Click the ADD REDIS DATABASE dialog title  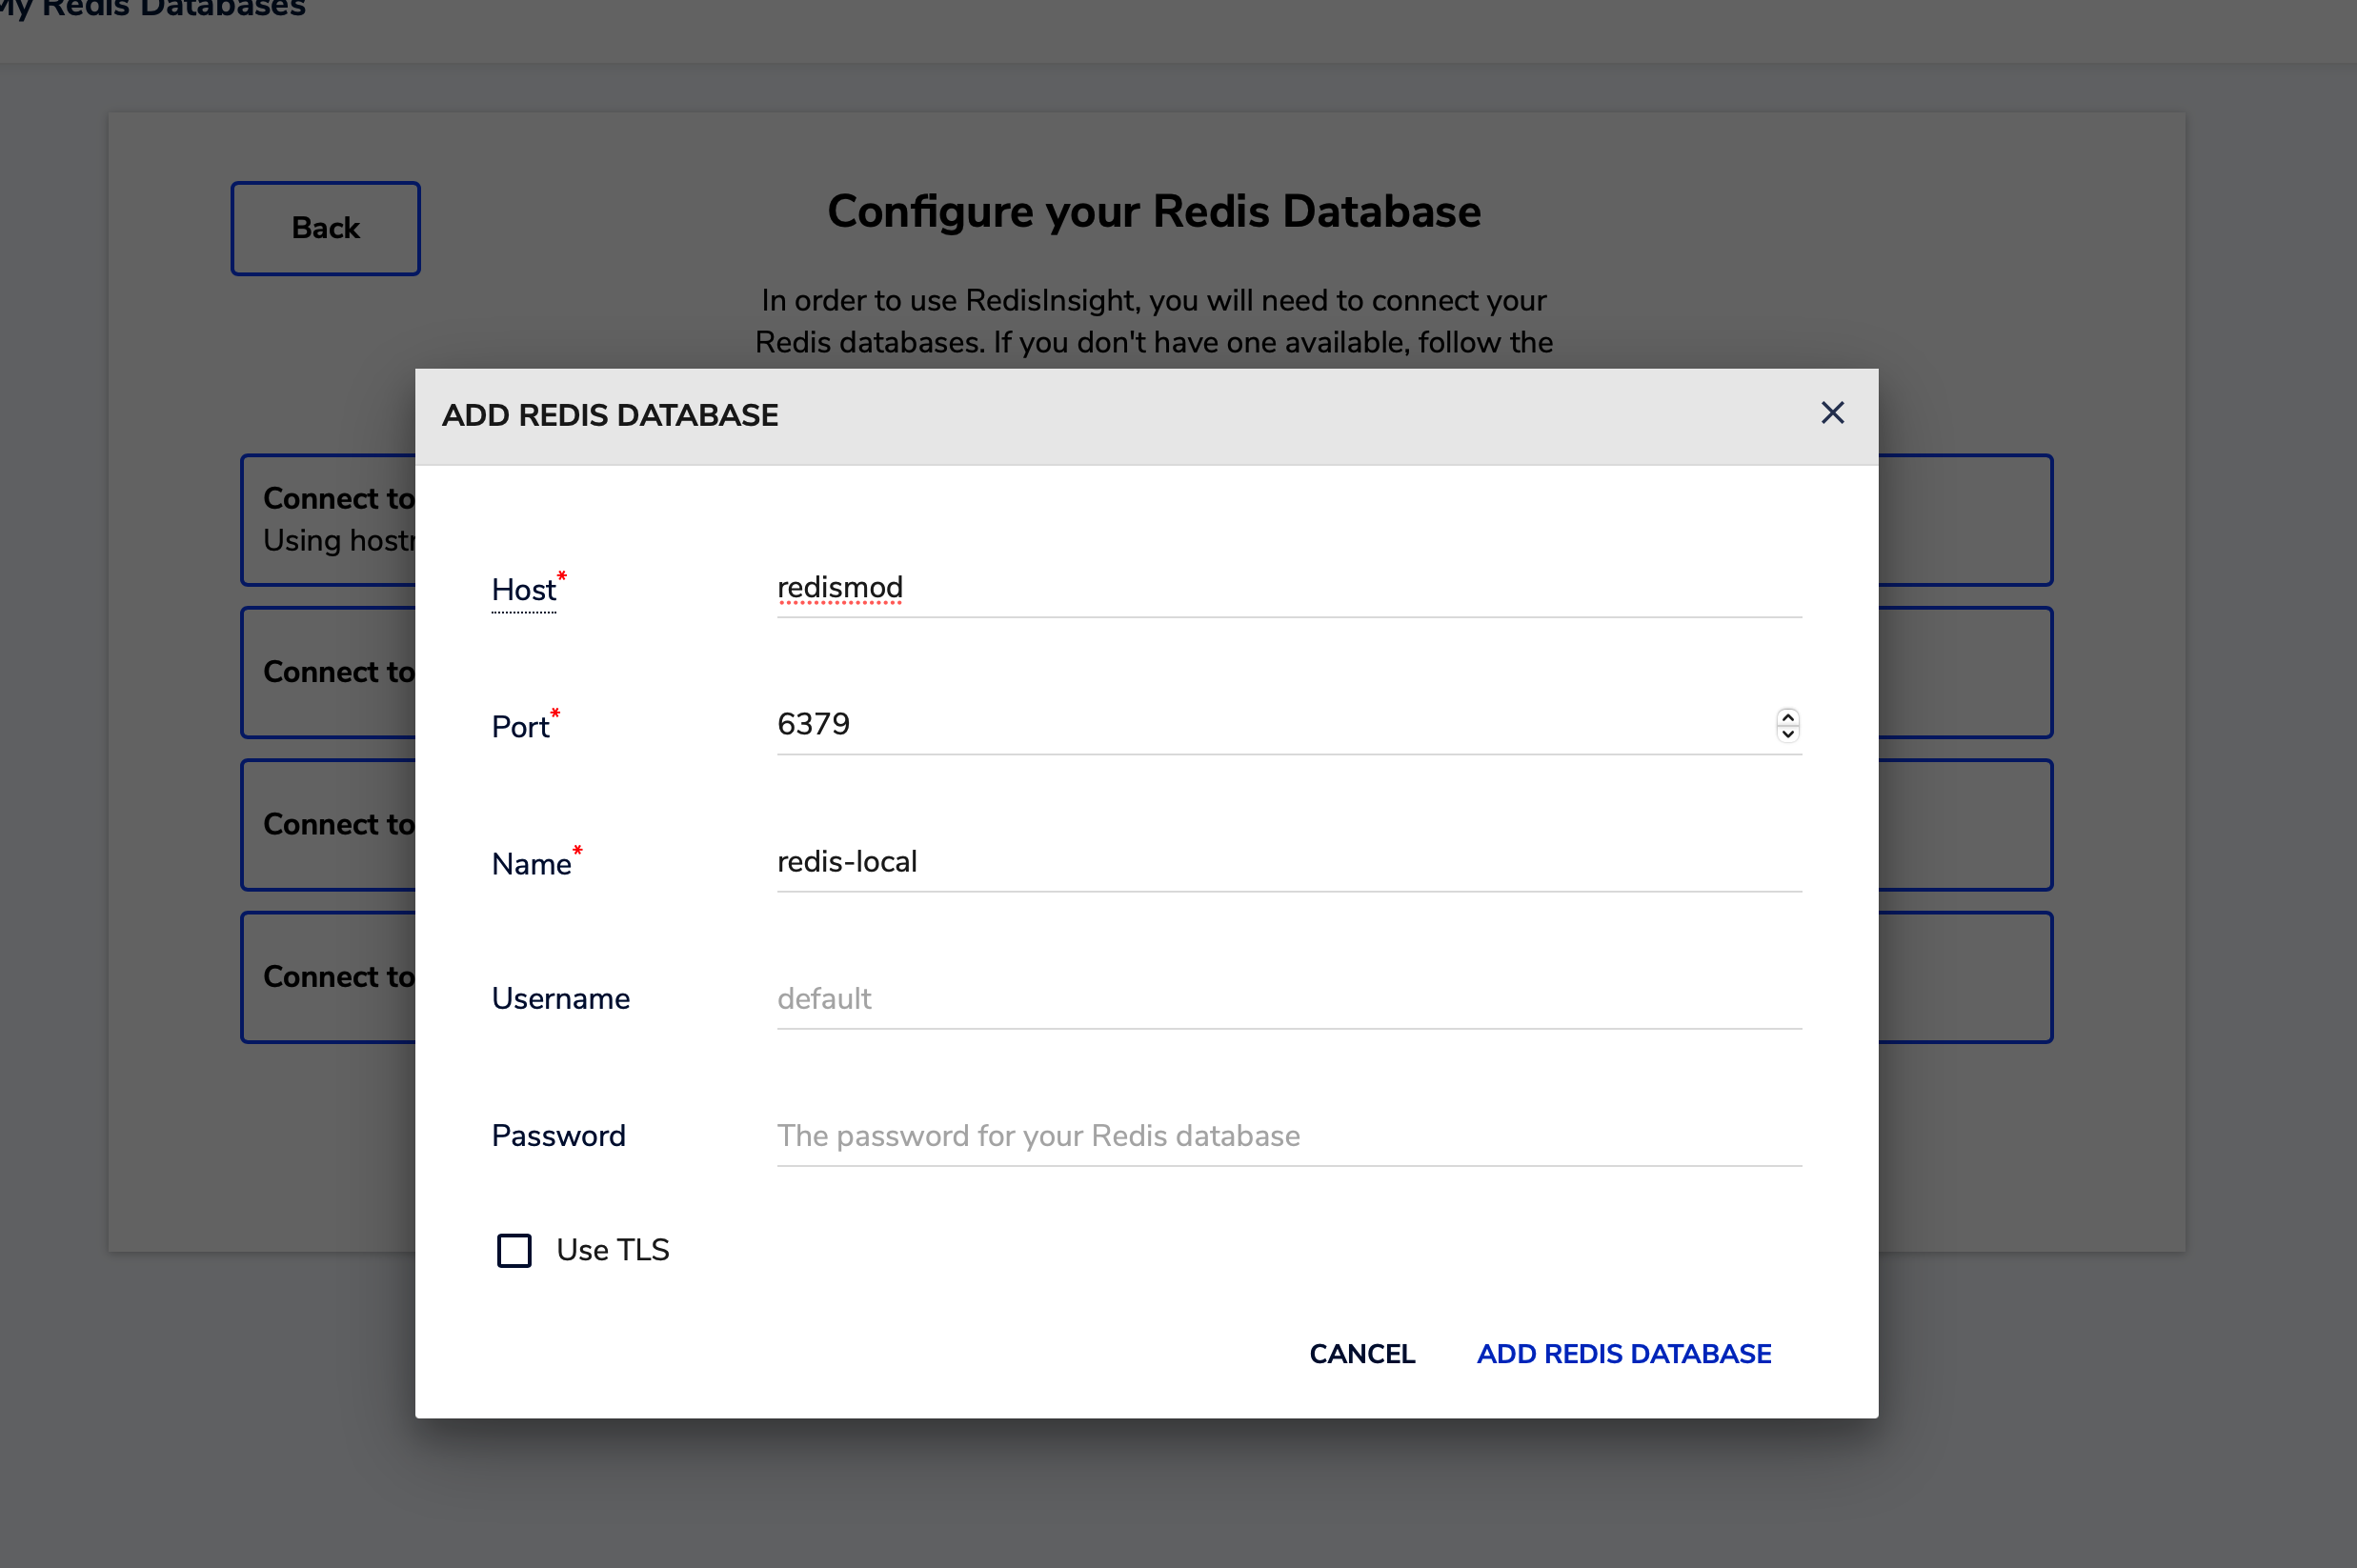click(610, 415)
